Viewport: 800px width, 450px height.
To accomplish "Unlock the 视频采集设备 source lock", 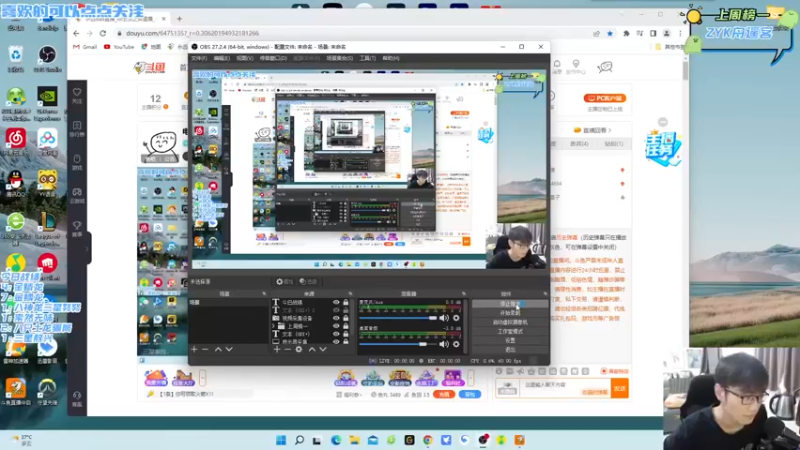I will coord(346,318).
